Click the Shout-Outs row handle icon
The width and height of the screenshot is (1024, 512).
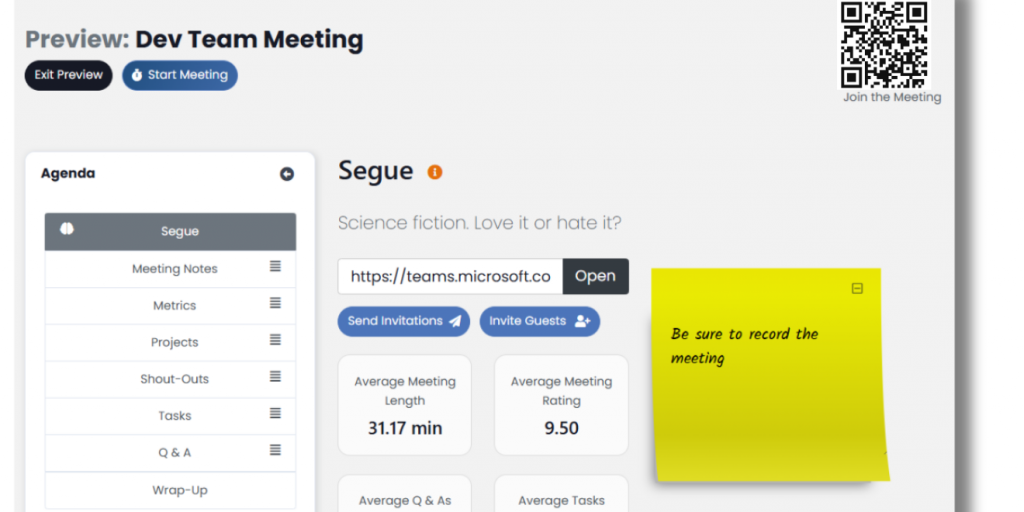pyautogui.click(x=275, y=377)
